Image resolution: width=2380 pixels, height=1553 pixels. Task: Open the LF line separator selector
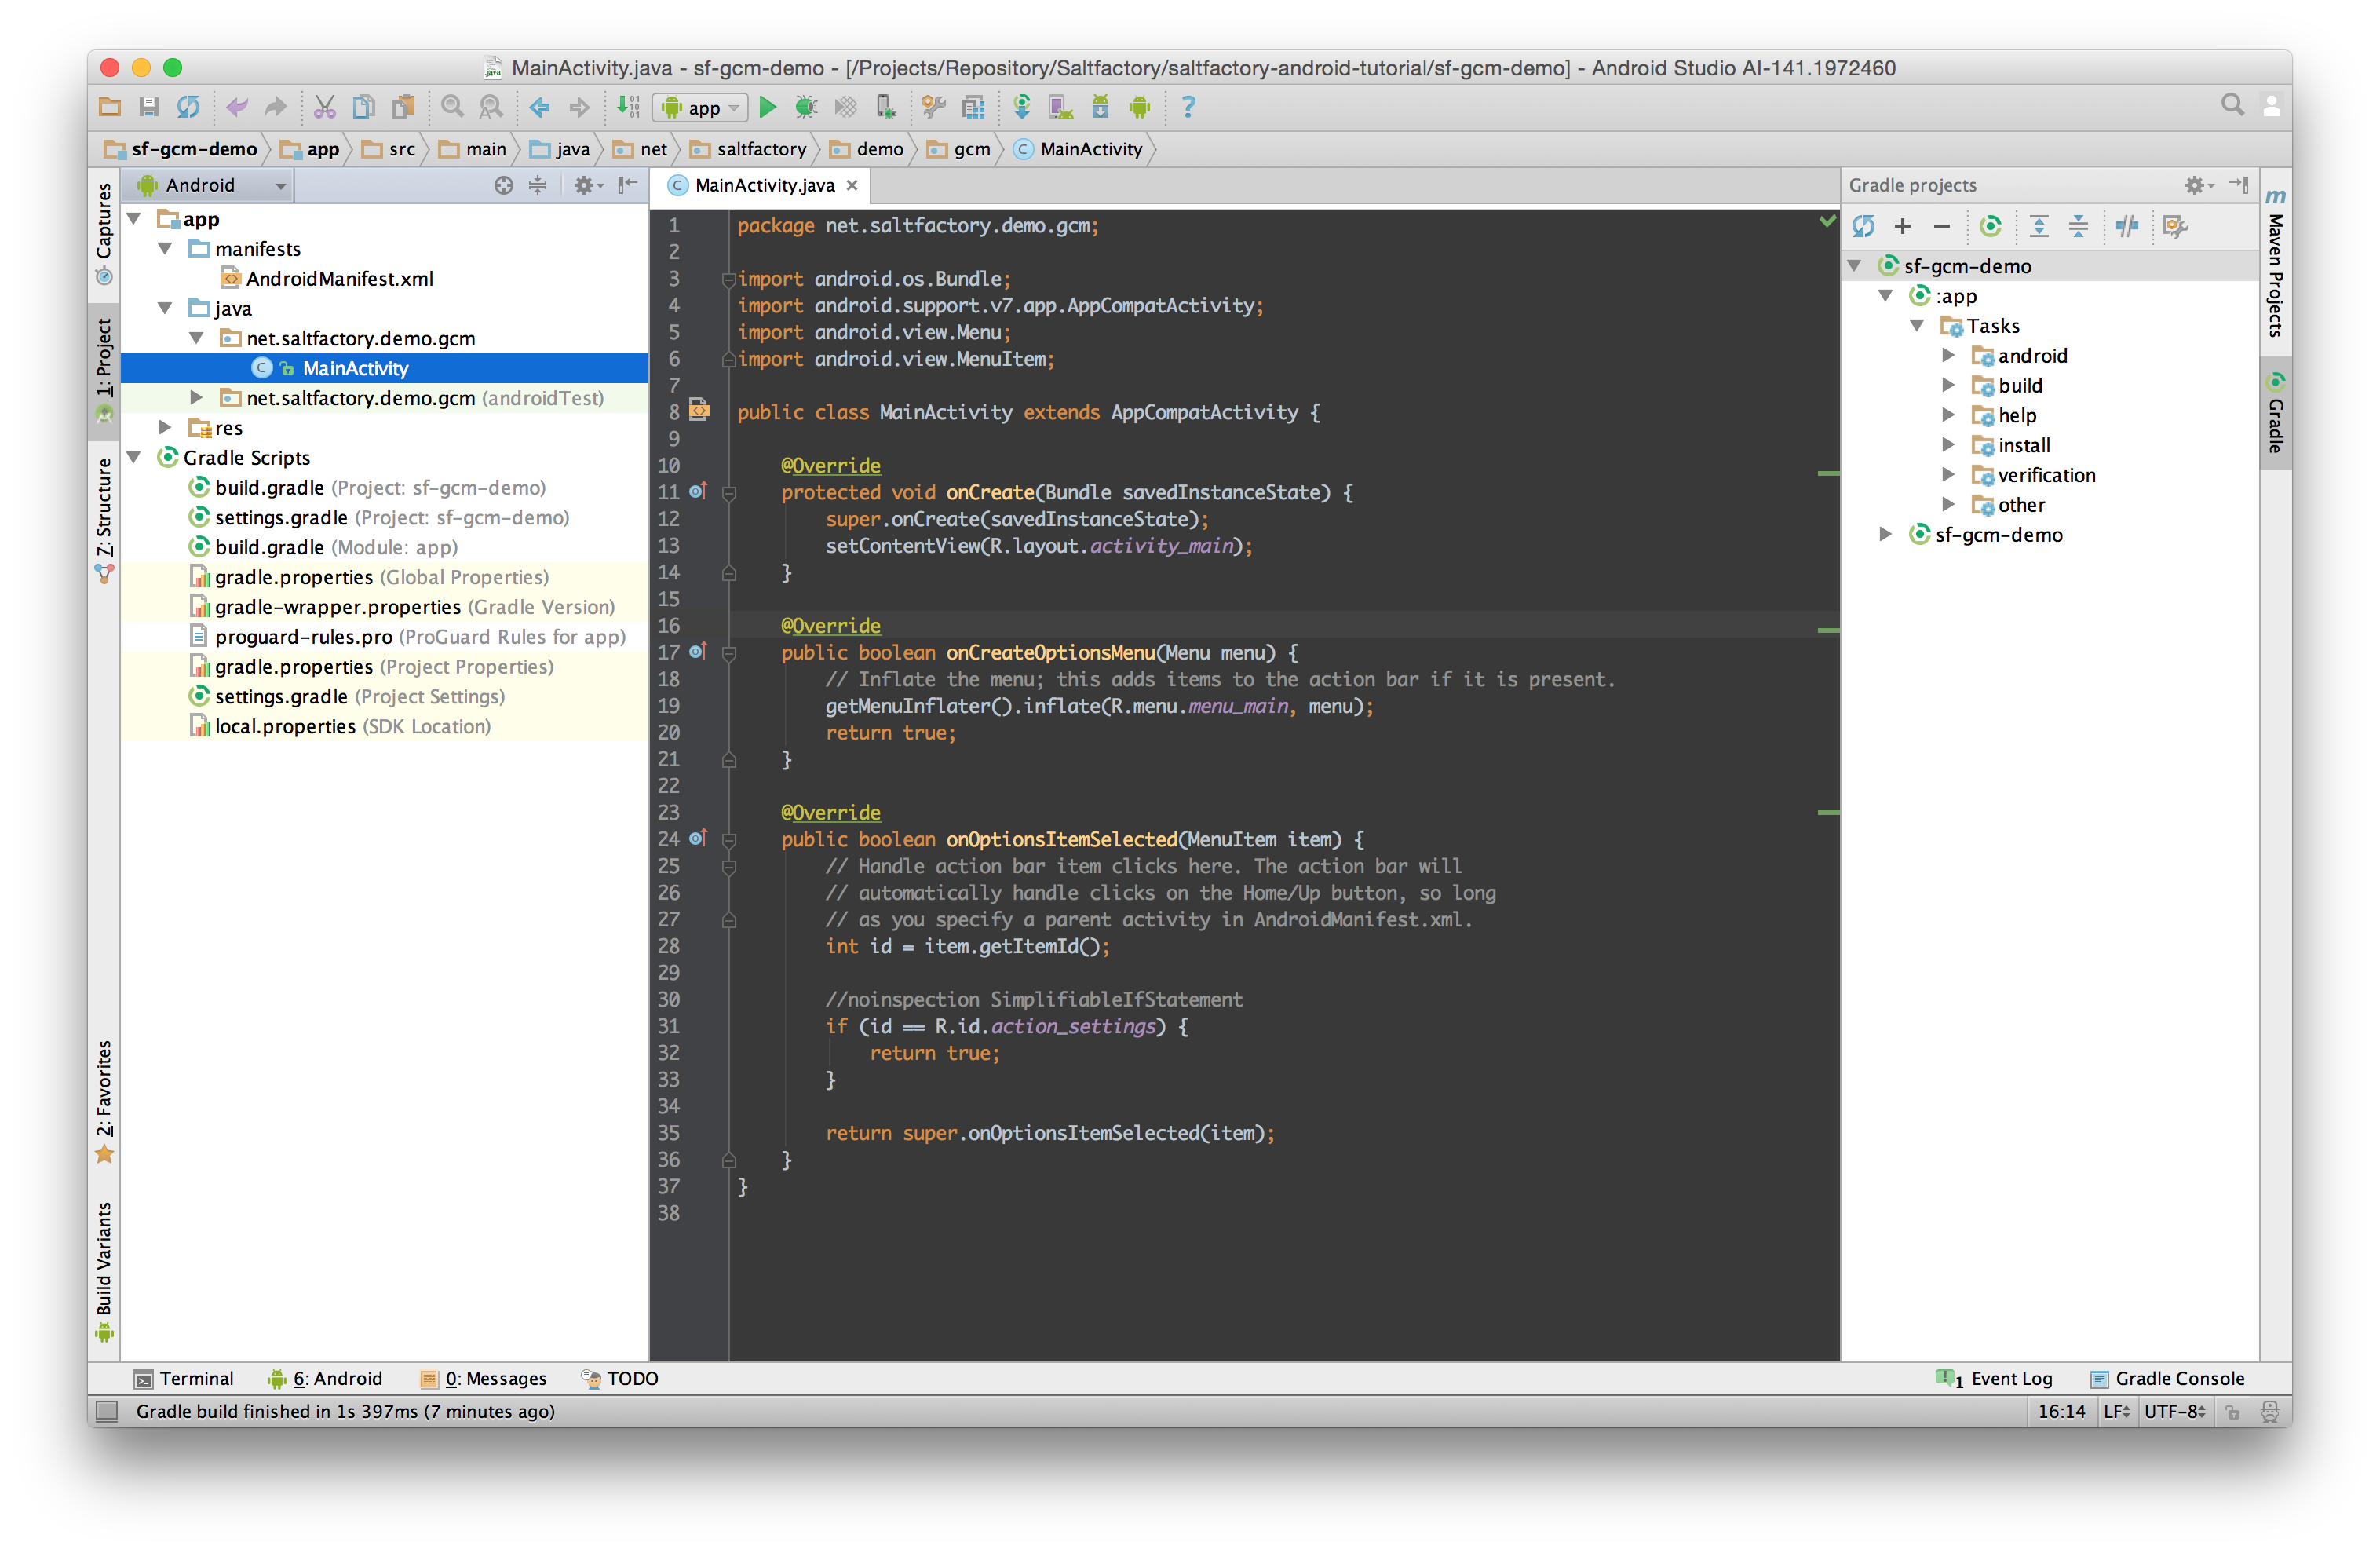point(2116,1411)
